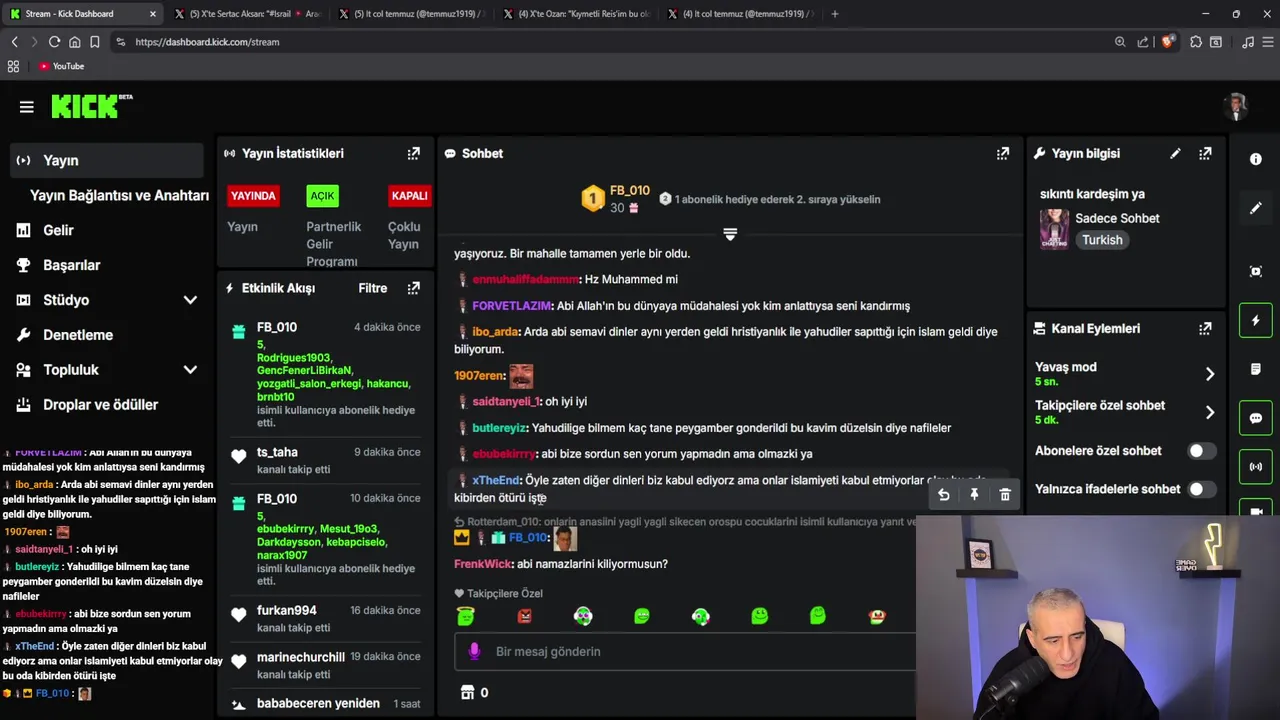Image resolution: width=1280 pixels, height=720 pixels.
Task: Click the FORVETLAZIM username in main chat
Action: pos(512,306)
